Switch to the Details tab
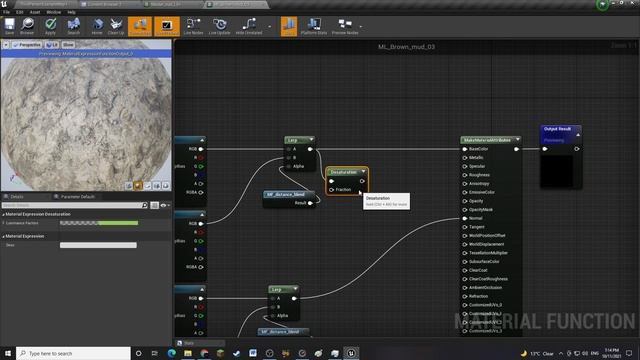The width and height of the screenshot is (640, 360). 16,197
